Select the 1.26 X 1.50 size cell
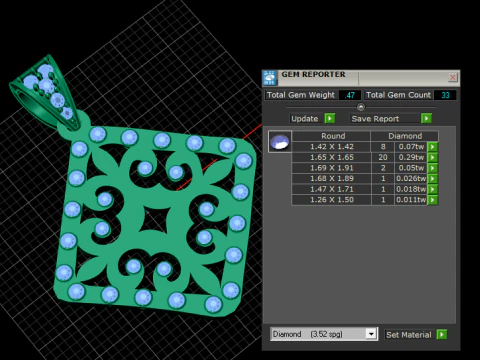This screenshot has width=480, height=360. (x=332, y=200)
